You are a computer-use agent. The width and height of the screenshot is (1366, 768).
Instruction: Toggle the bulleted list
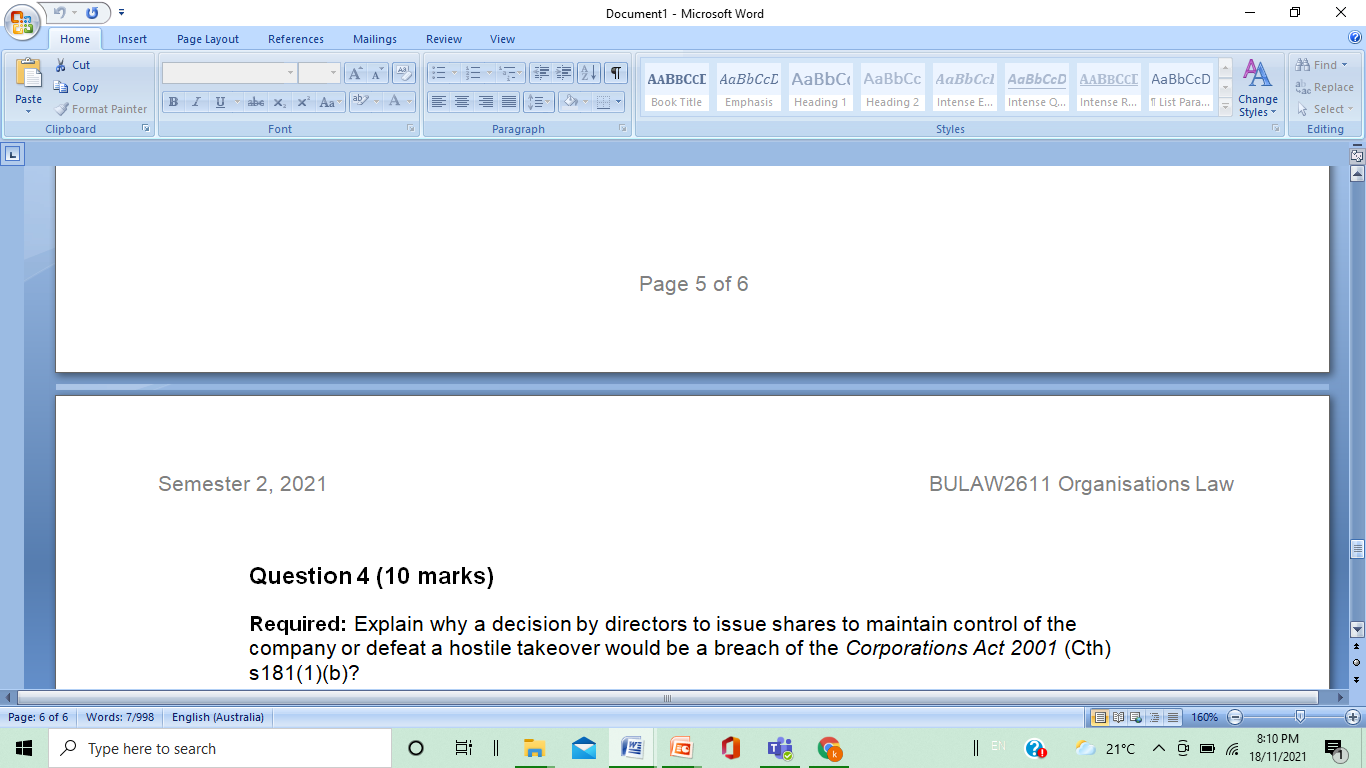pos(440,73)
